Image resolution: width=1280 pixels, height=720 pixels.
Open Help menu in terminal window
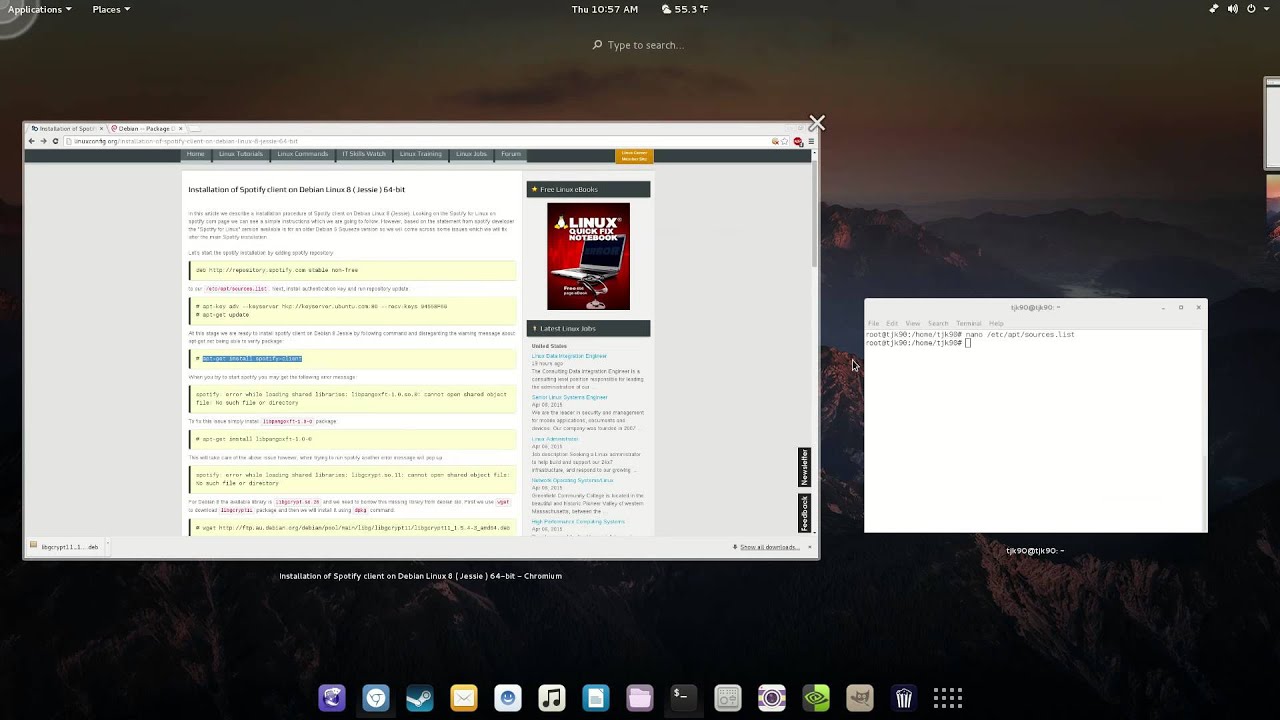[996, 323]
